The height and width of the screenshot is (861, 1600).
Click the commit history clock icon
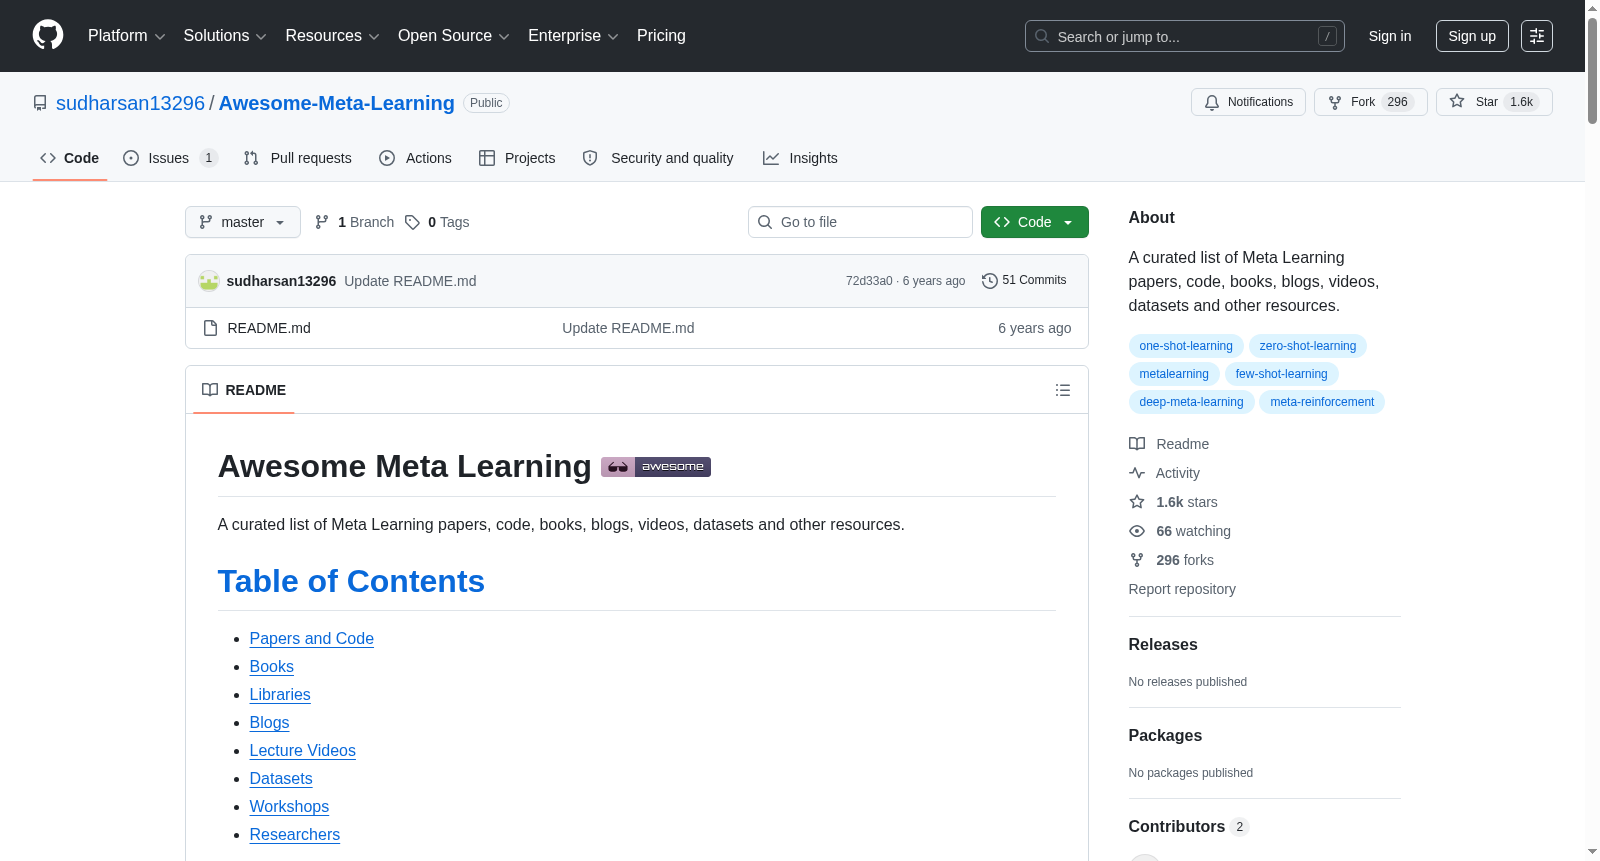tap(990, 281)
